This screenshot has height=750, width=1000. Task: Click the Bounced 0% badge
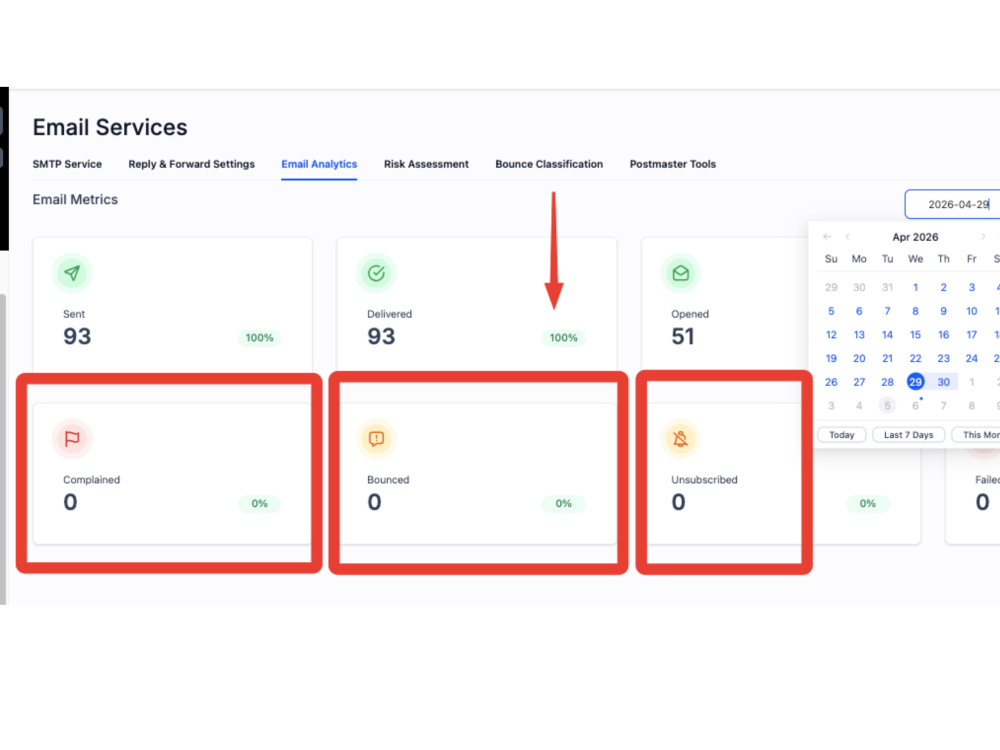click(564, 503)
